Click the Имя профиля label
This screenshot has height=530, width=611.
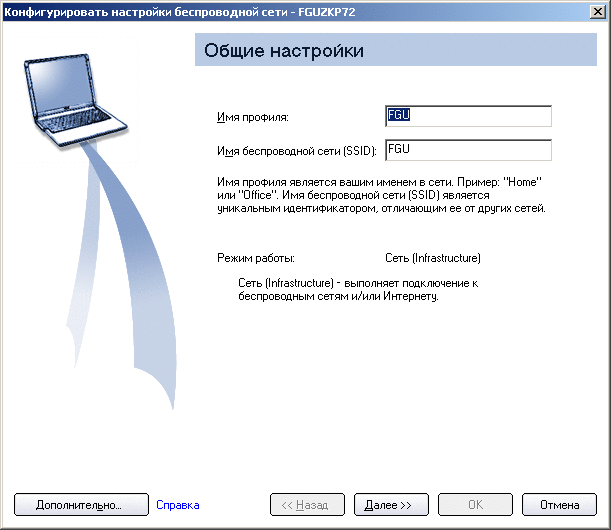252,118
